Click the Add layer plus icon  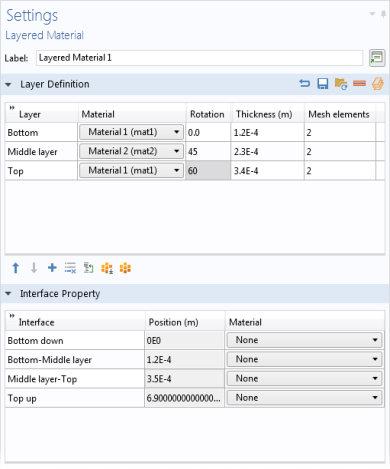click(x=52, y=268)
